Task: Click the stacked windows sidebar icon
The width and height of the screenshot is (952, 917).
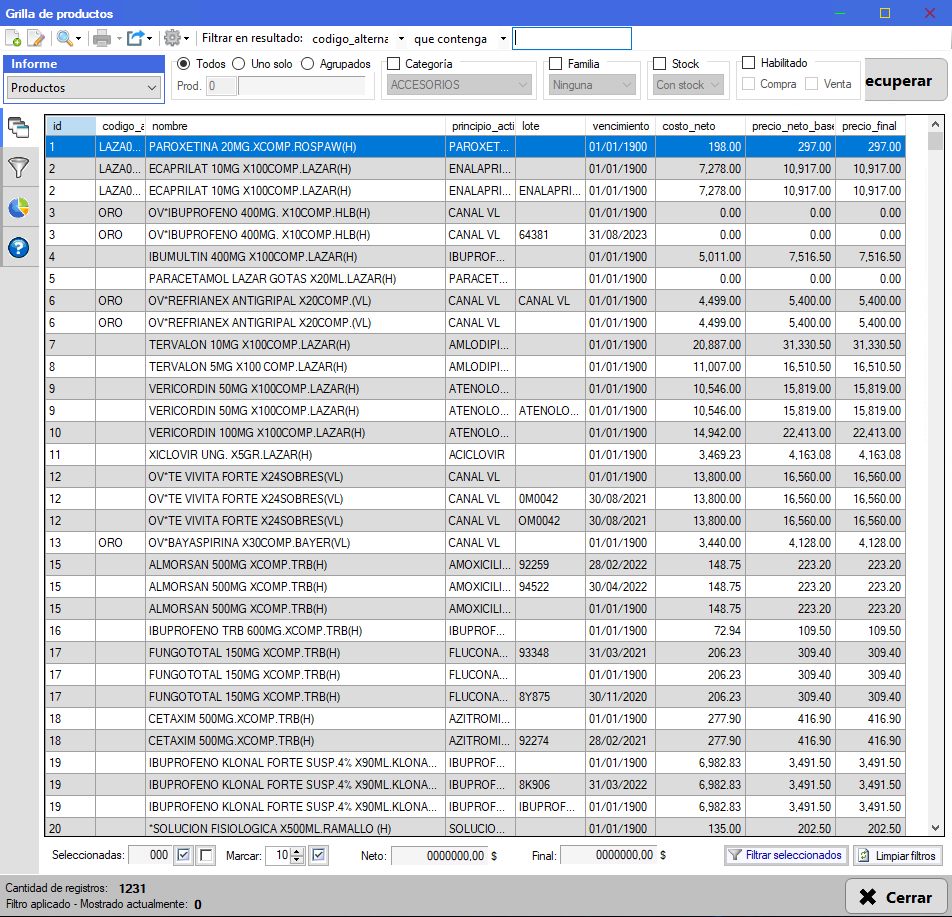Action: point(18,128)
